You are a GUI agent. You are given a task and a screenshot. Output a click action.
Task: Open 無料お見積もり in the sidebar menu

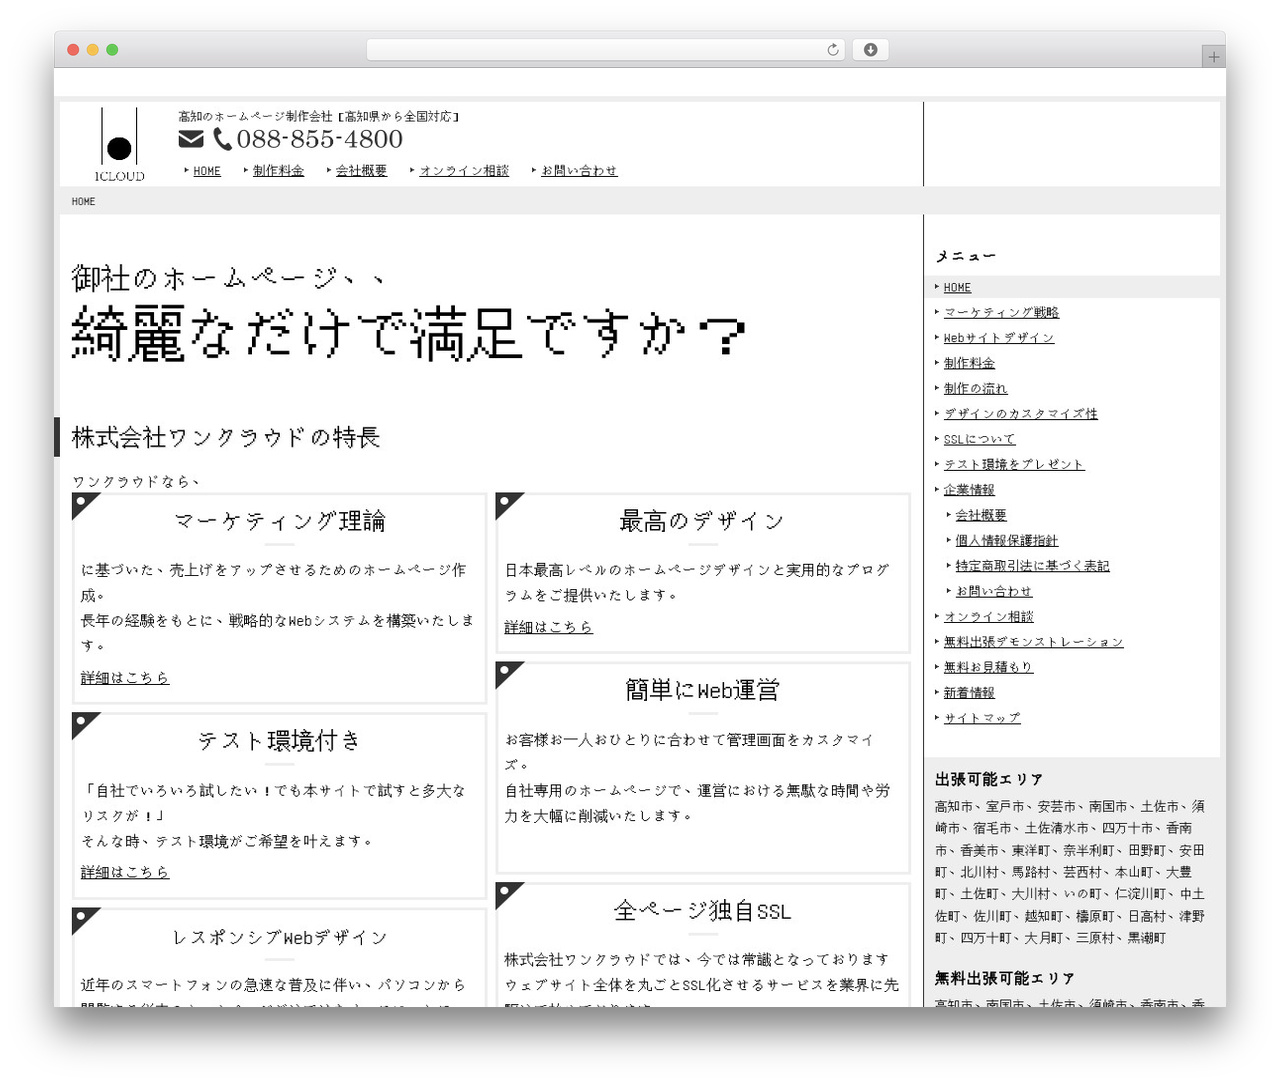click(988, 667)
